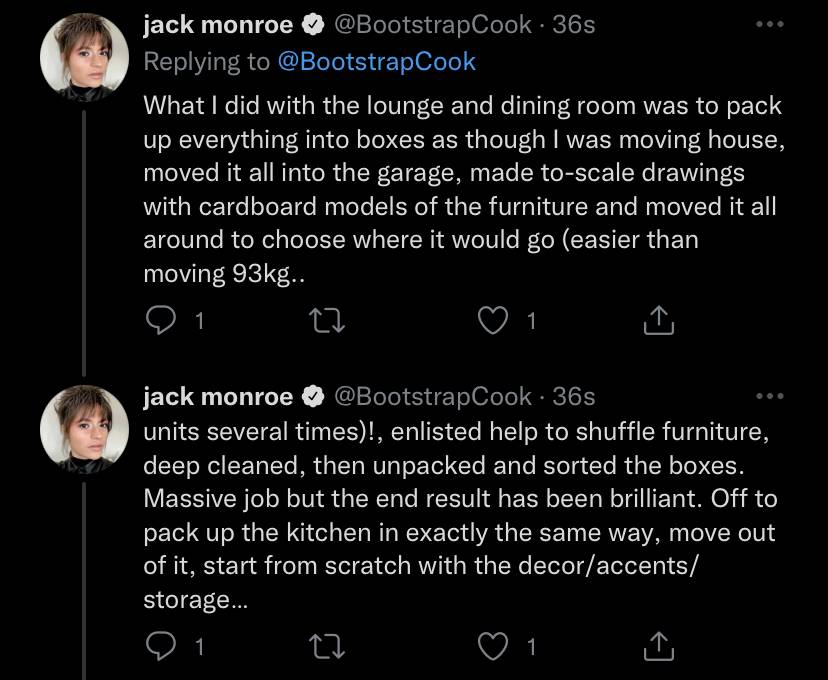Open the second tweet's profile avatar
Screen dimensions: 828x680
point(84,429)
